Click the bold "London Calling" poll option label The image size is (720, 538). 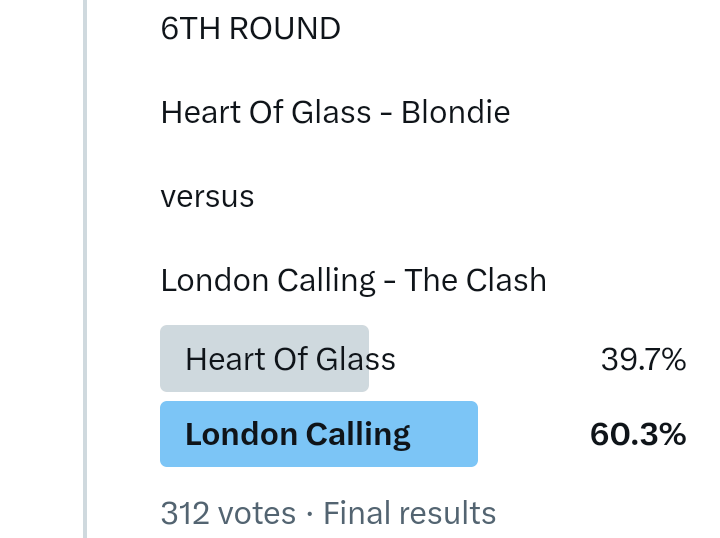pyautogui.click(x=298, y=434)
